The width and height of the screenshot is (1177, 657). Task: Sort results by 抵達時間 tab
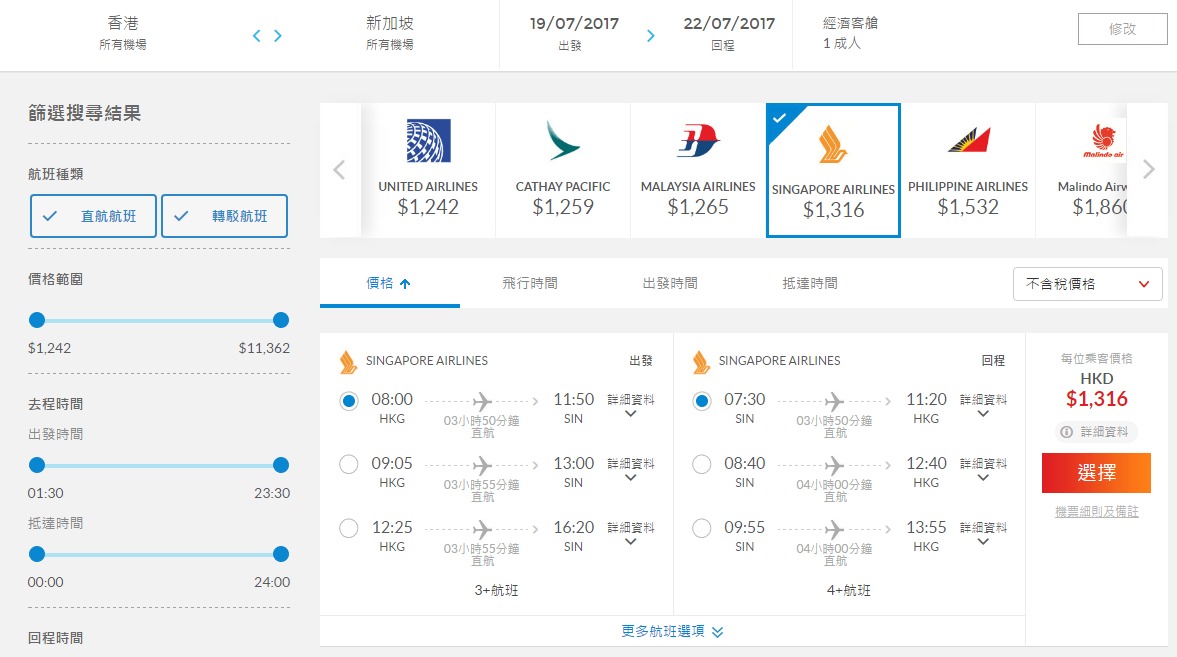click(810, 283)
